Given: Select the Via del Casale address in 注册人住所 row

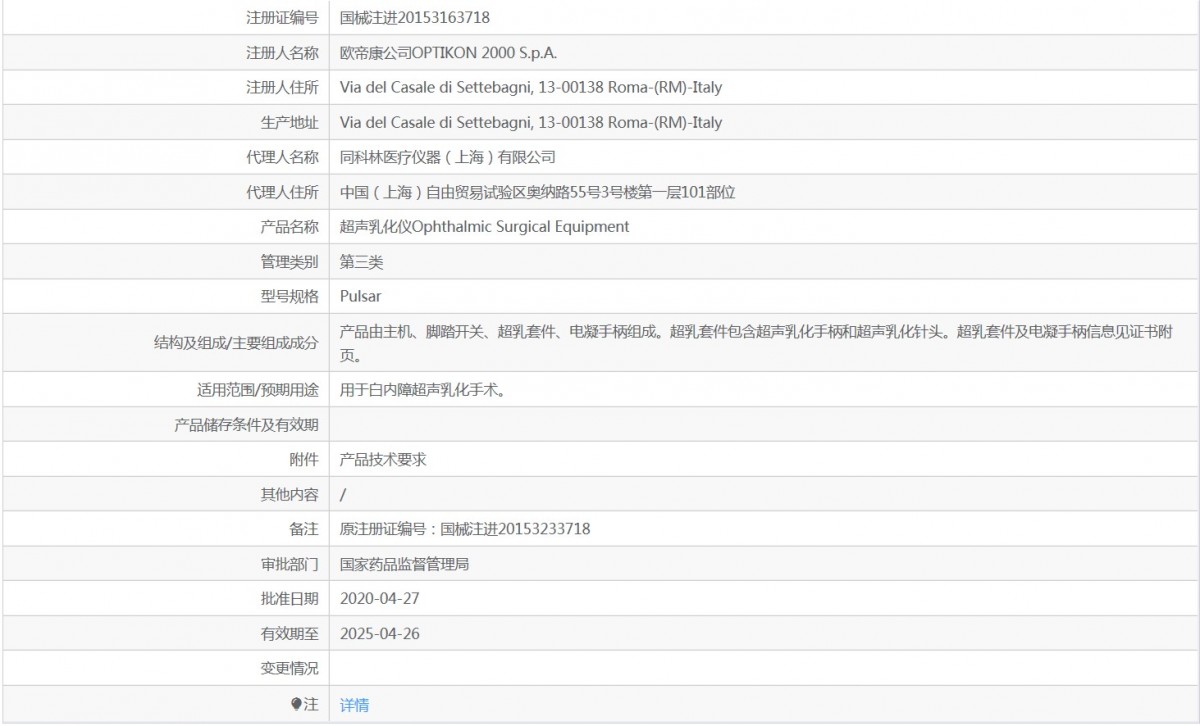Looking at the screenshot, I should (531, 87).
